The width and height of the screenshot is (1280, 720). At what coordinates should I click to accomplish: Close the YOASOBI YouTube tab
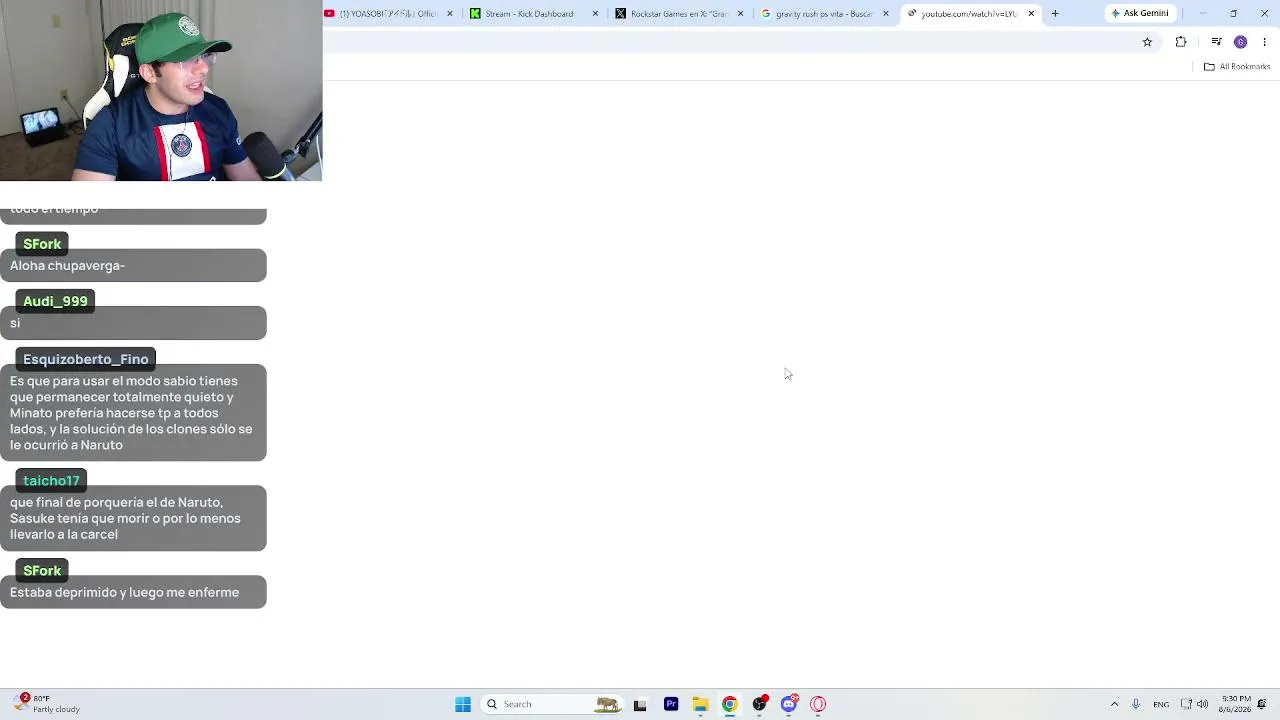click(450, 14)
